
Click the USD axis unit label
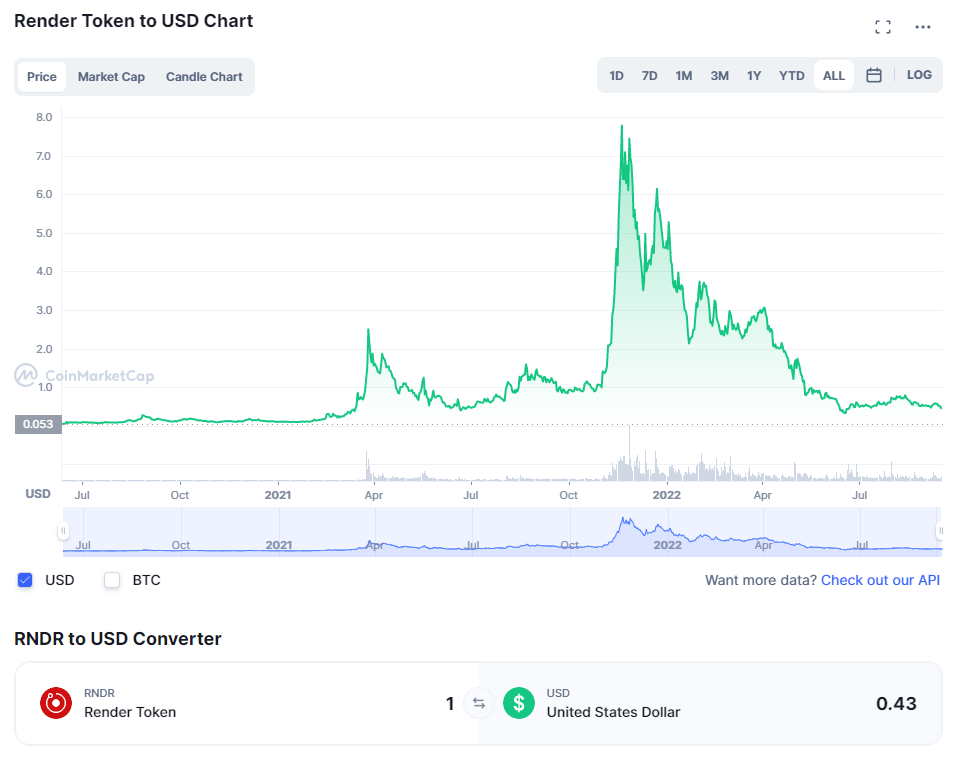coord(38,493)
